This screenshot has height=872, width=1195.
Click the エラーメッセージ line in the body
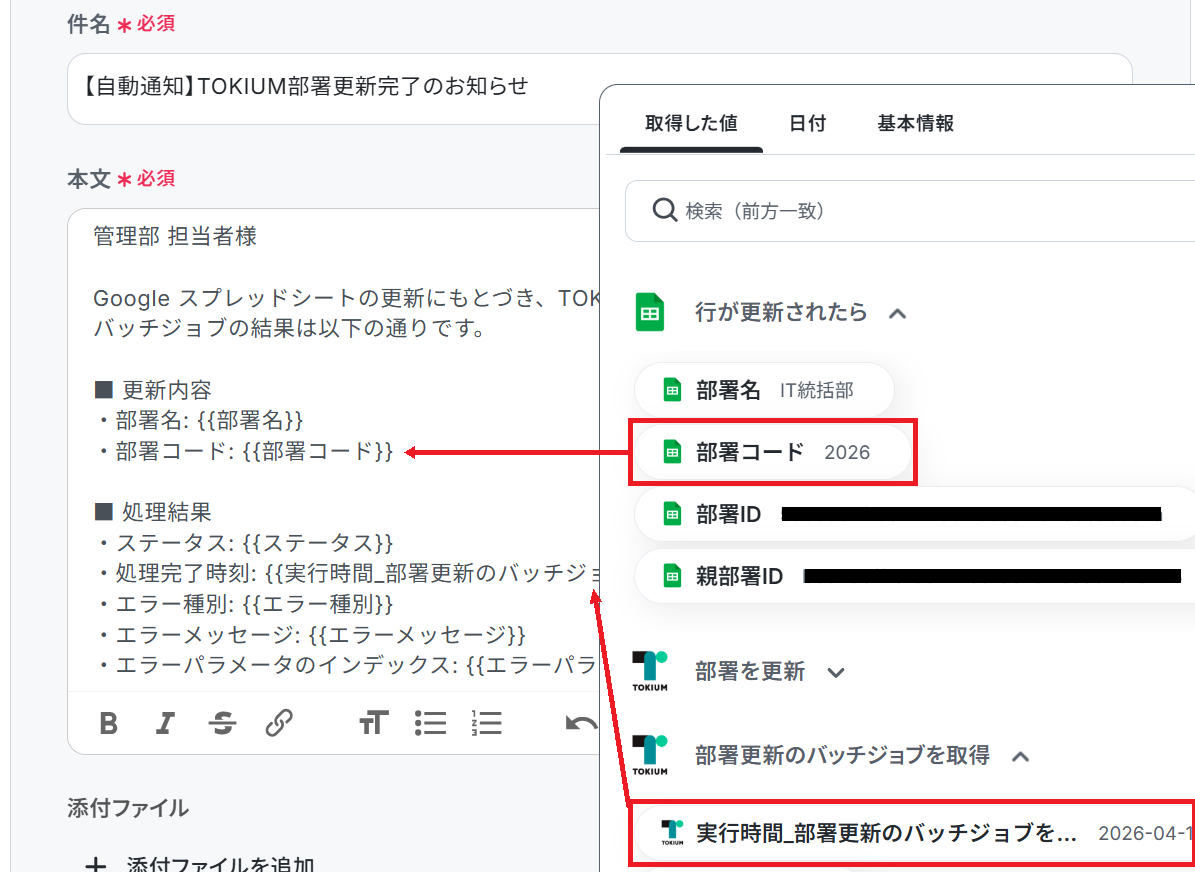coord(310,634)
